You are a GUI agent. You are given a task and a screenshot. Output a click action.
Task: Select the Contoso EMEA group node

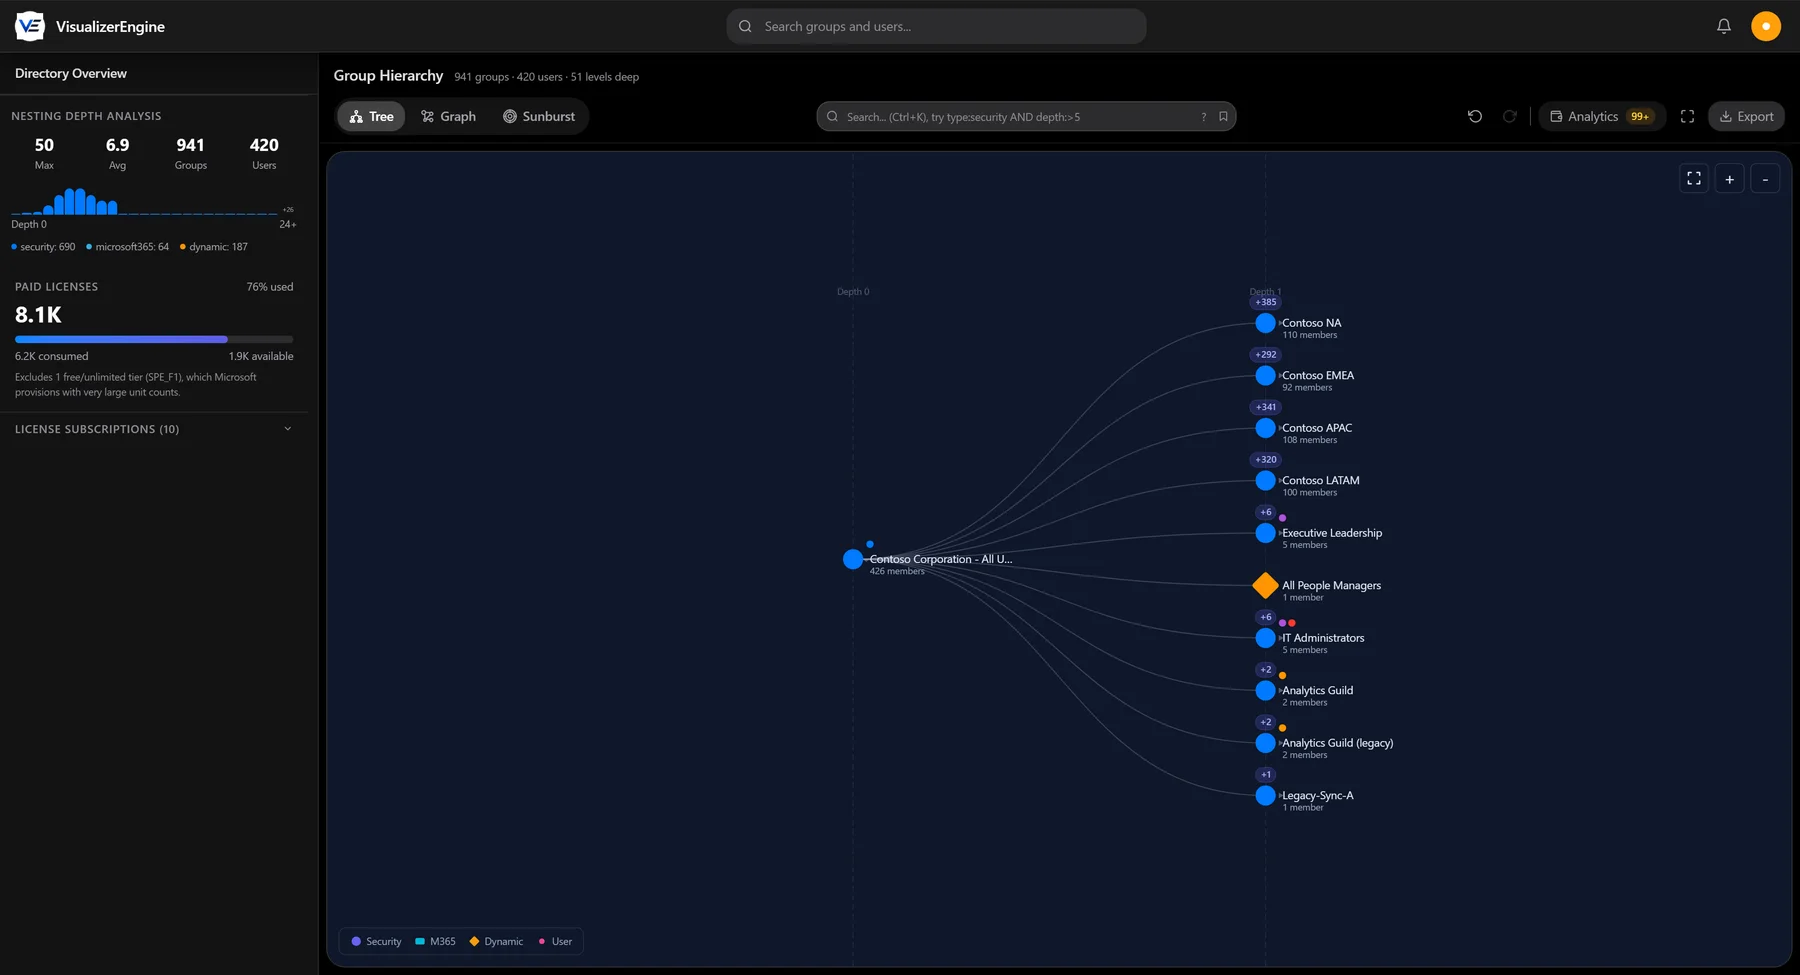pyautogui.click(x=1265, y=376)
